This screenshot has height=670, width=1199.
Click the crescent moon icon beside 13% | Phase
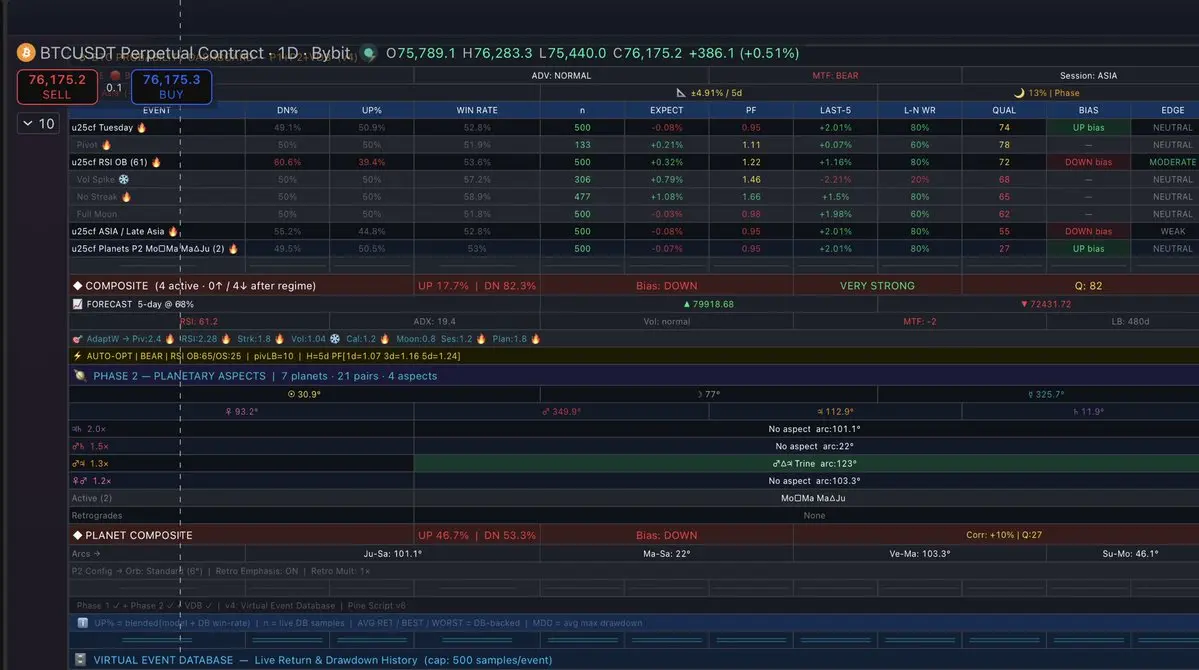click(1019, 93)
